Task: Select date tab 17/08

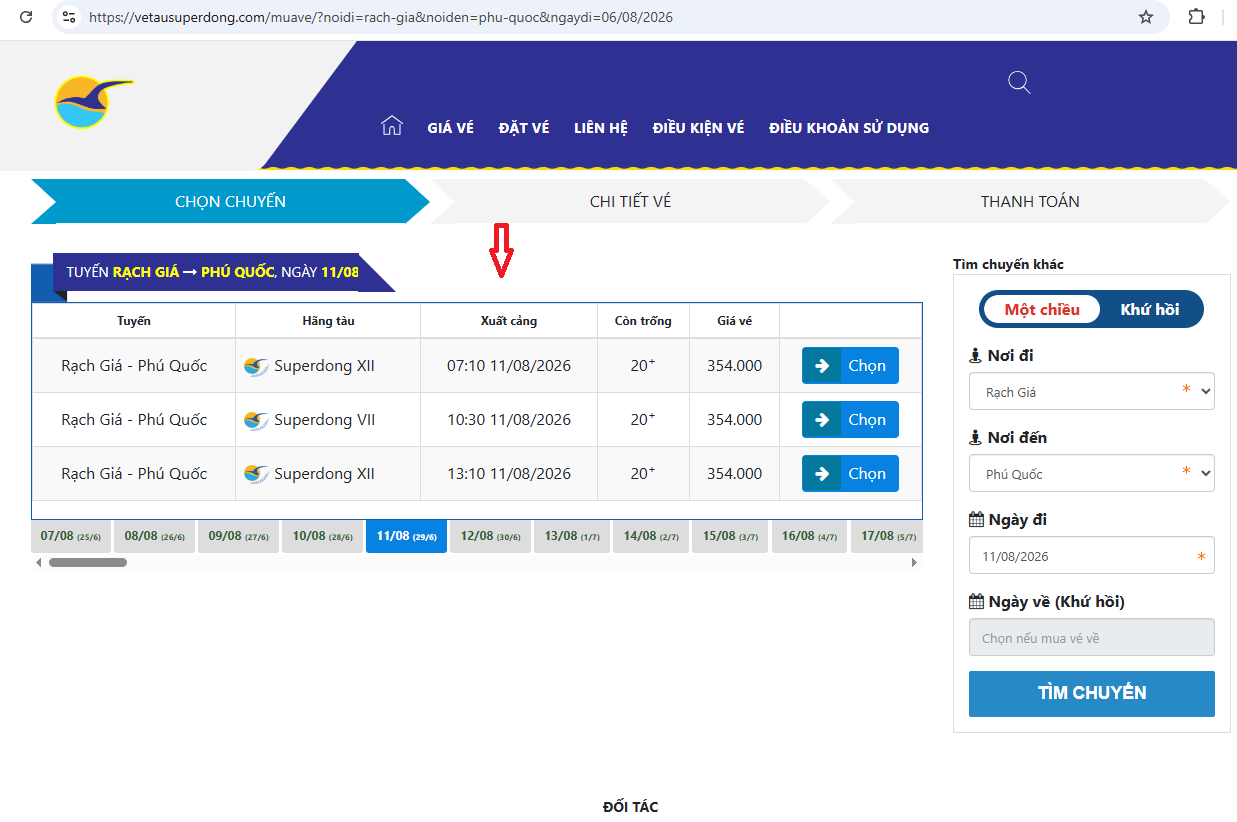Action: coord(886,536)
